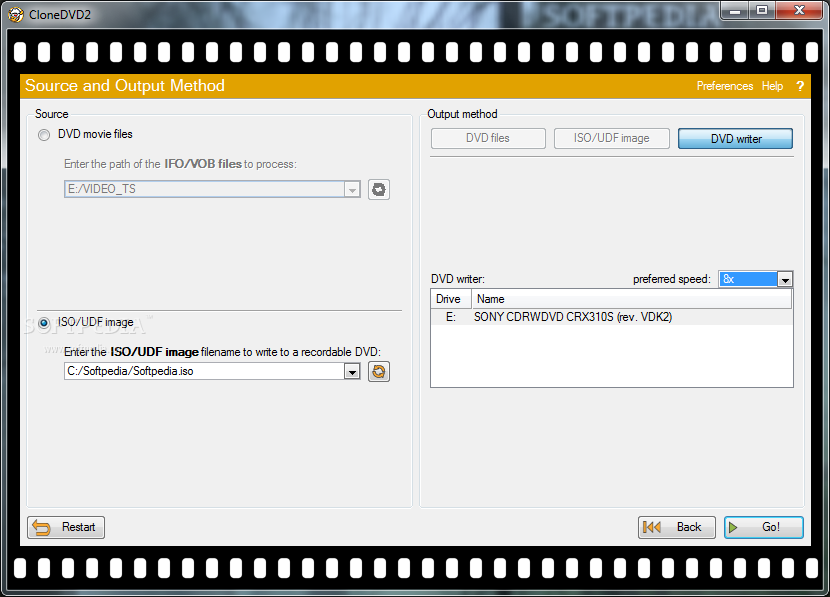The image size is (830, 597).
Task: Go Back to the previous step
Action: pyautogui.click(x=676, y=527)
